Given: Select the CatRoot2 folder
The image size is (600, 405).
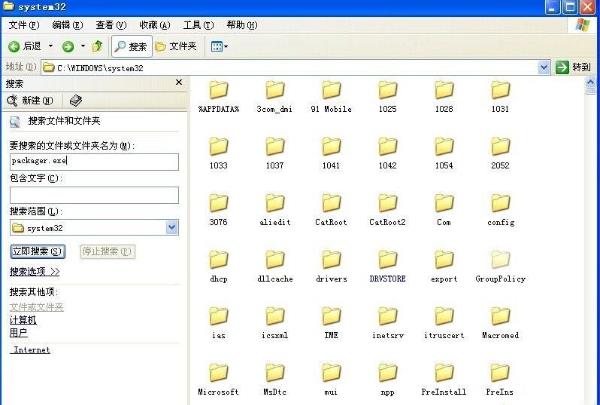Looking at the screenshot, I should pyautogui.click(x=387, y=205).
